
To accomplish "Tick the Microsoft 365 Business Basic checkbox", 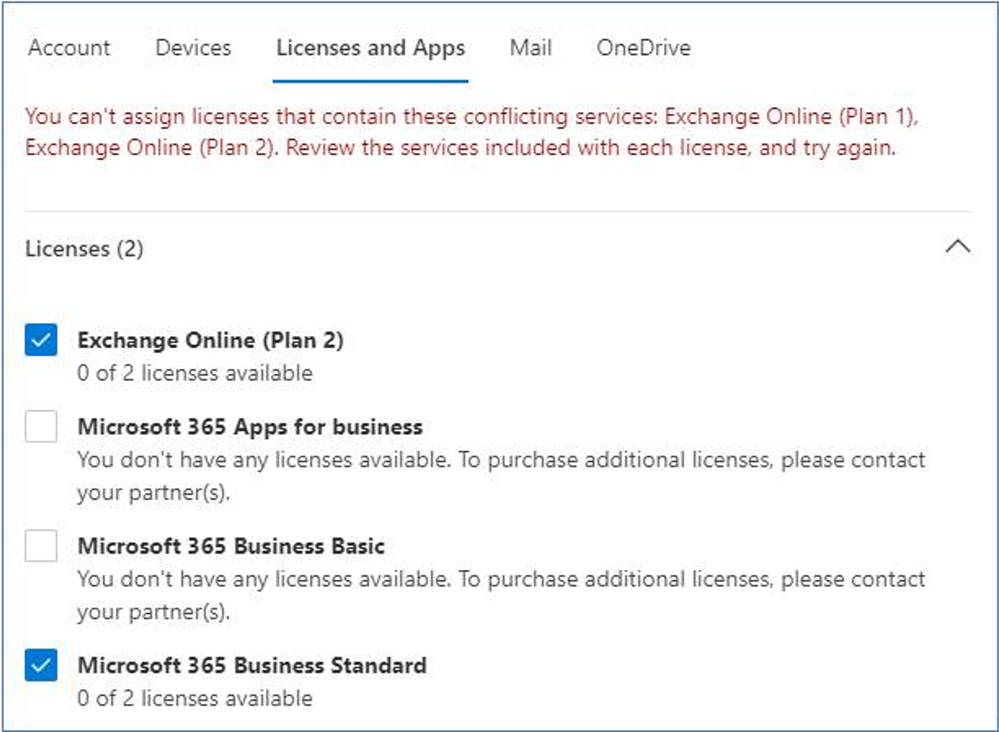I will pos(41,545).
